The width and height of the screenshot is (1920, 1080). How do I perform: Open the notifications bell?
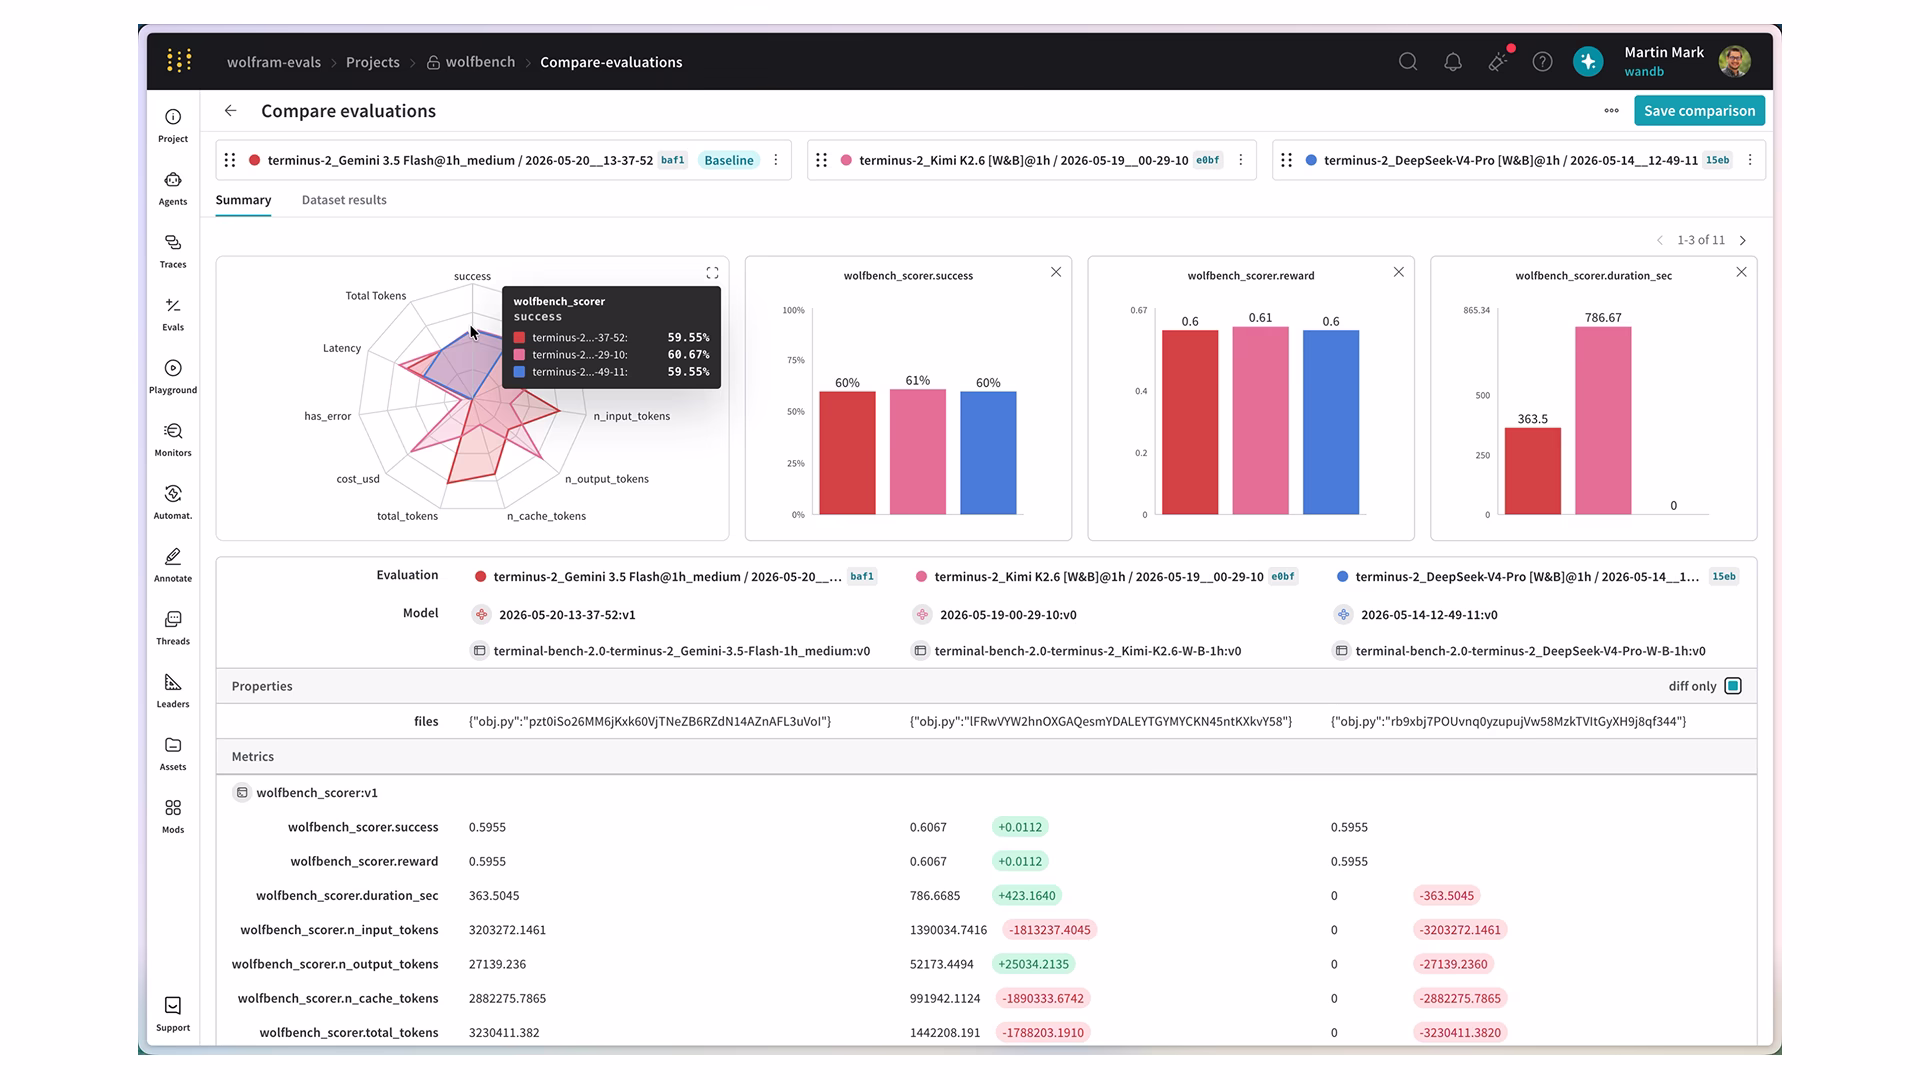click(1453, 62)
